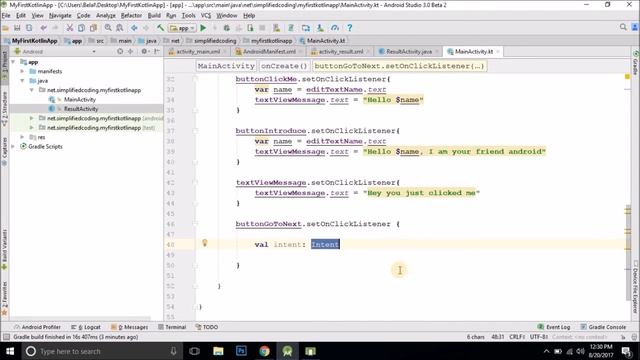
Task: Click the Help question mark icon
Action: click(x=349, y=28)
